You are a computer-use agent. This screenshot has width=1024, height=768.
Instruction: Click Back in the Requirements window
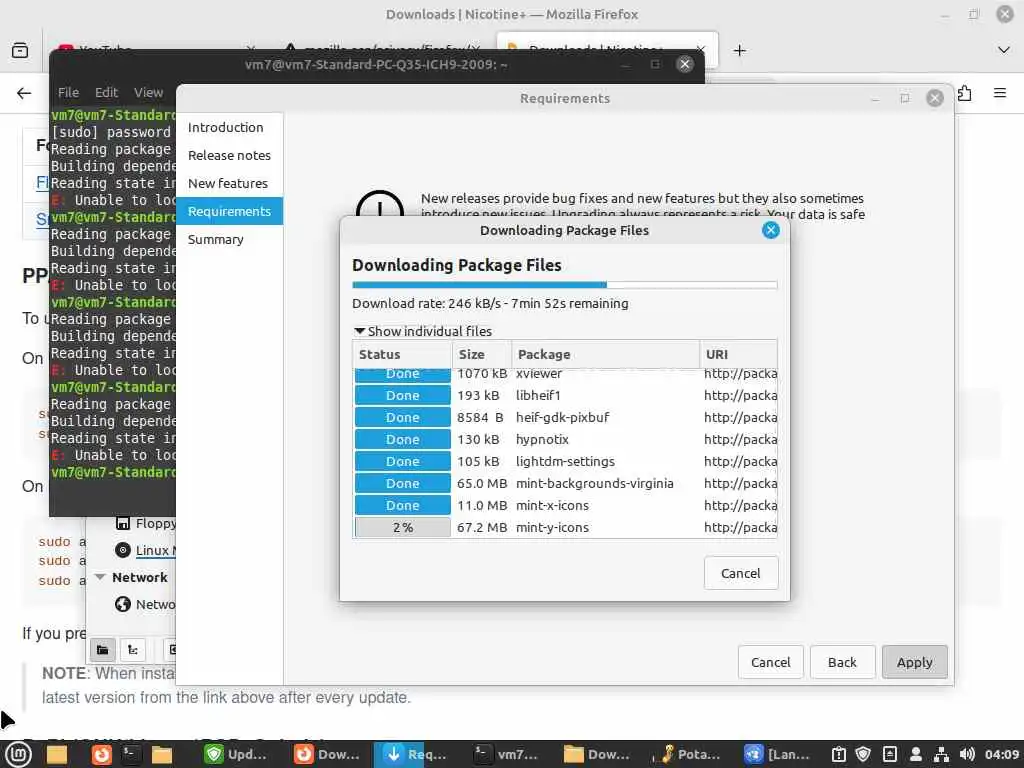pos(842,662)
